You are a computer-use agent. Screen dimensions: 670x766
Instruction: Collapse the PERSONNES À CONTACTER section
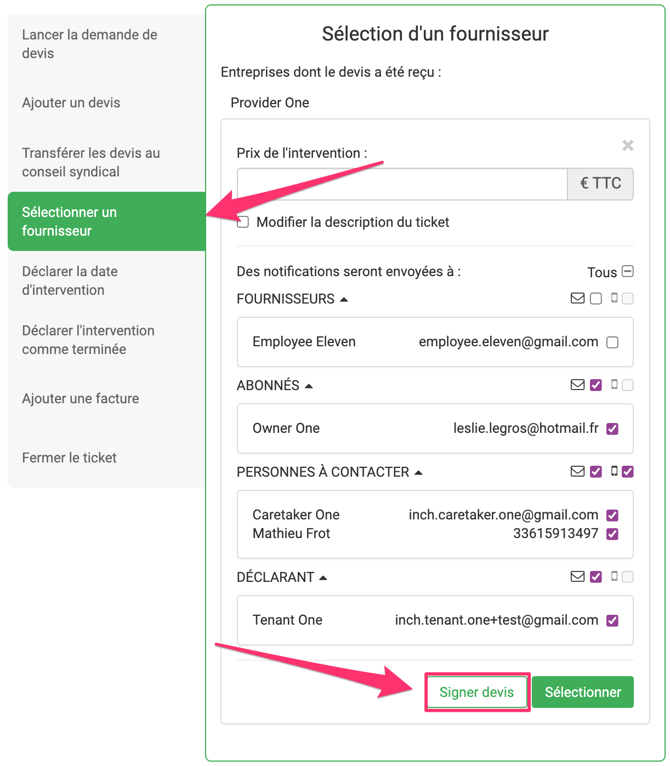coord(418,472)
